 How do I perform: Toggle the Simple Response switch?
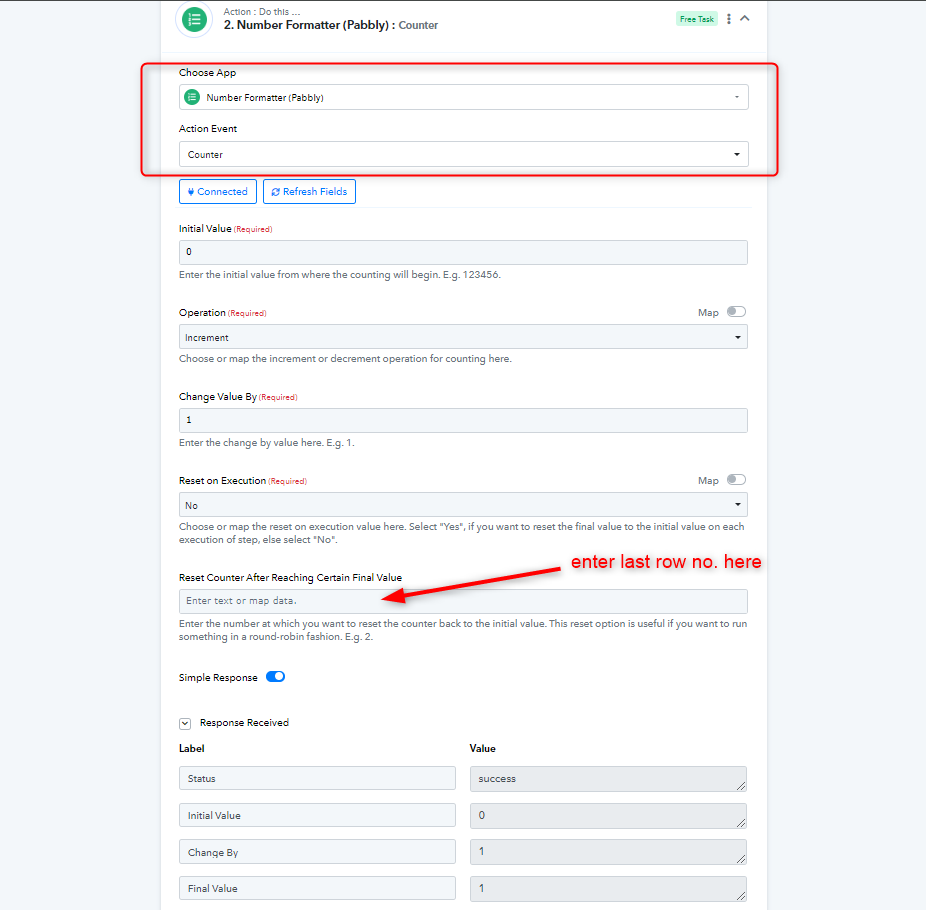[275, 677]
